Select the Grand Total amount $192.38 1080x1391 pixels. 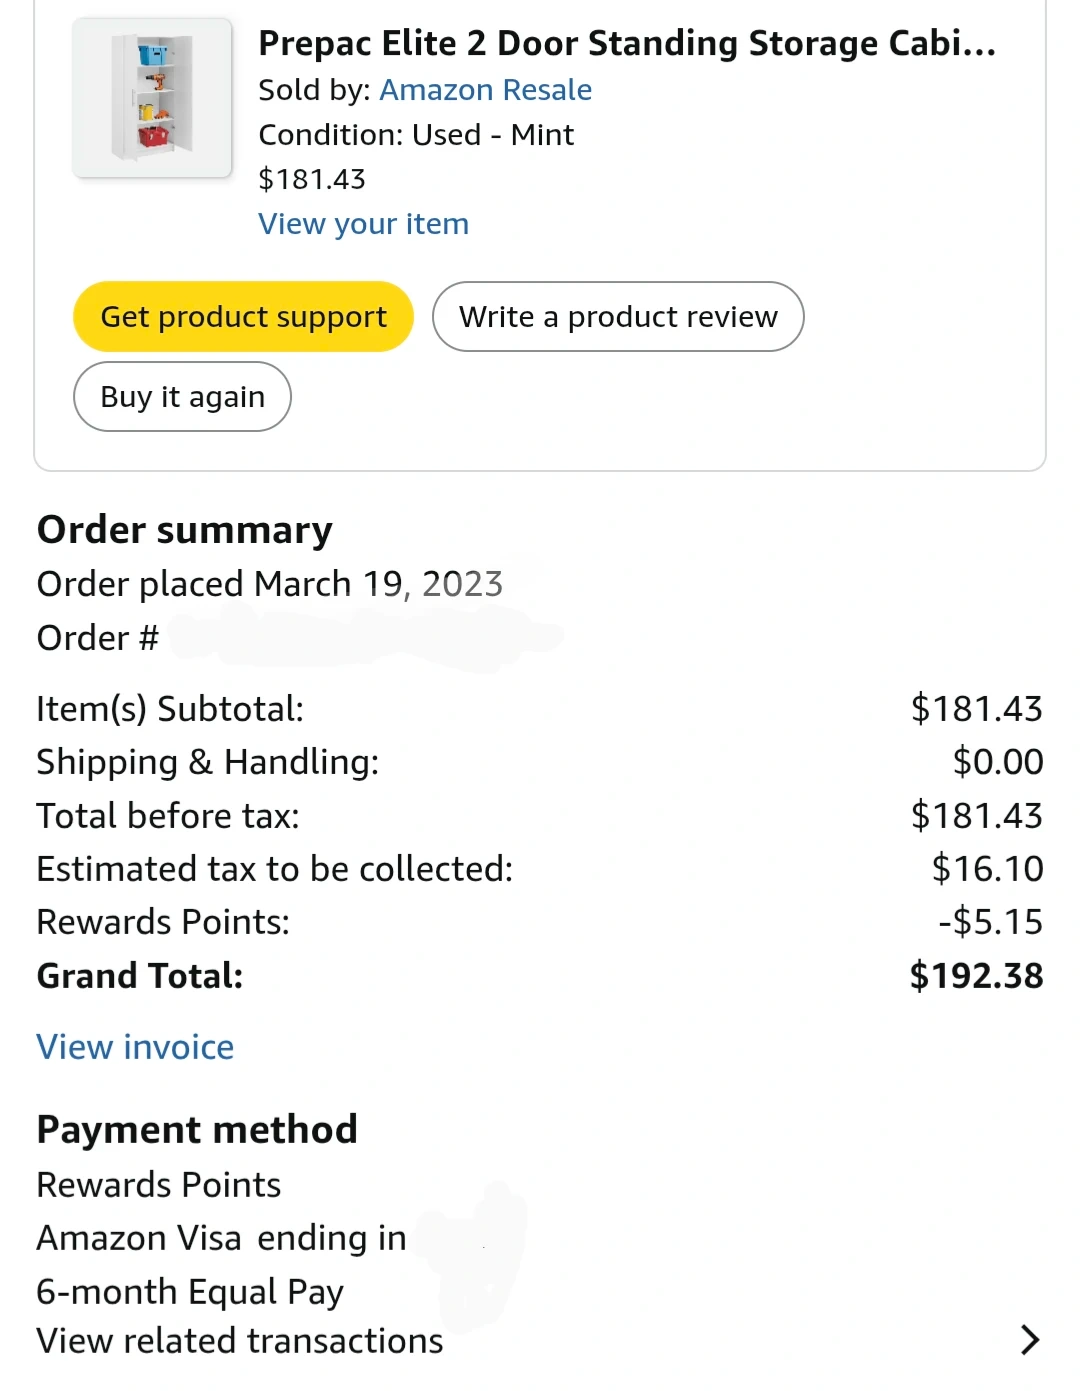976,976
